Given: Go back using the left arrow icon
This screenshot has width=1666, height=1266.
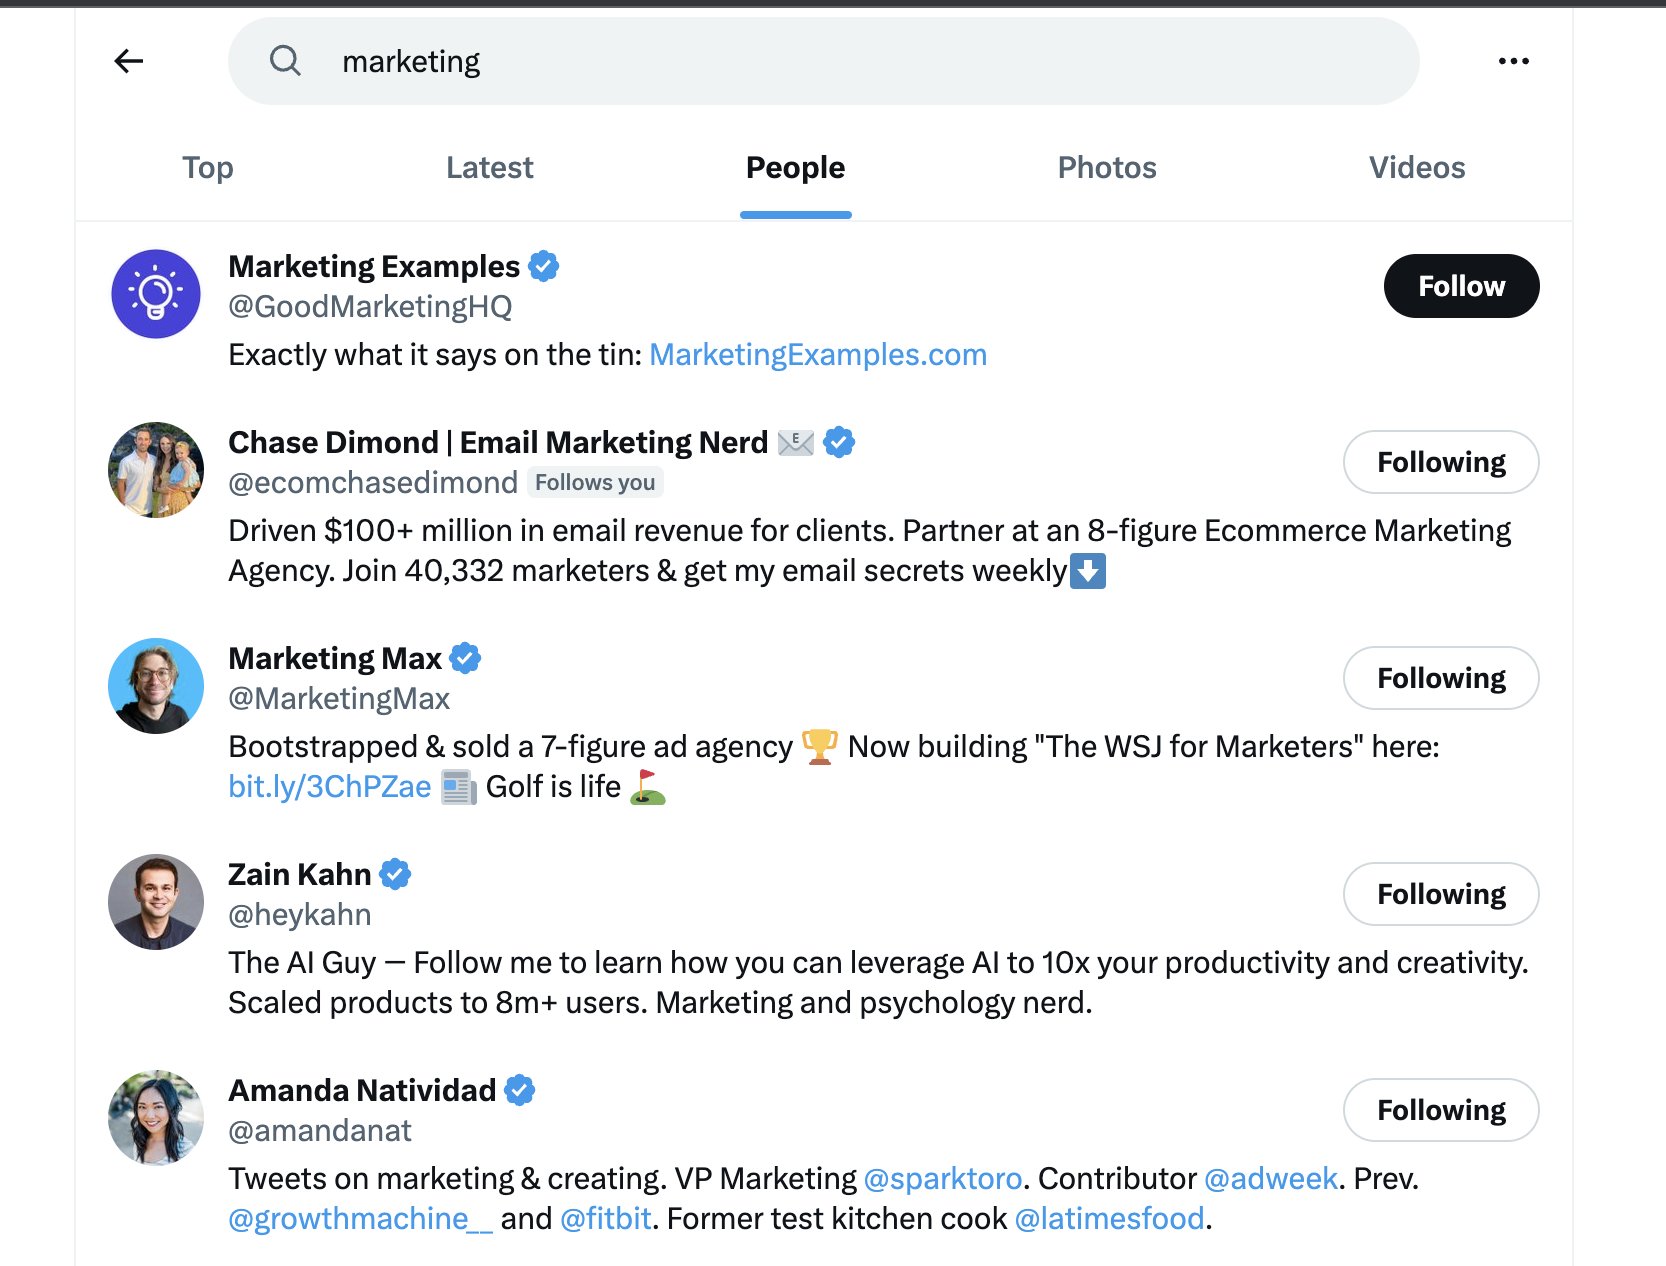Looking at the screenshot, I should [x=129, y=62].
